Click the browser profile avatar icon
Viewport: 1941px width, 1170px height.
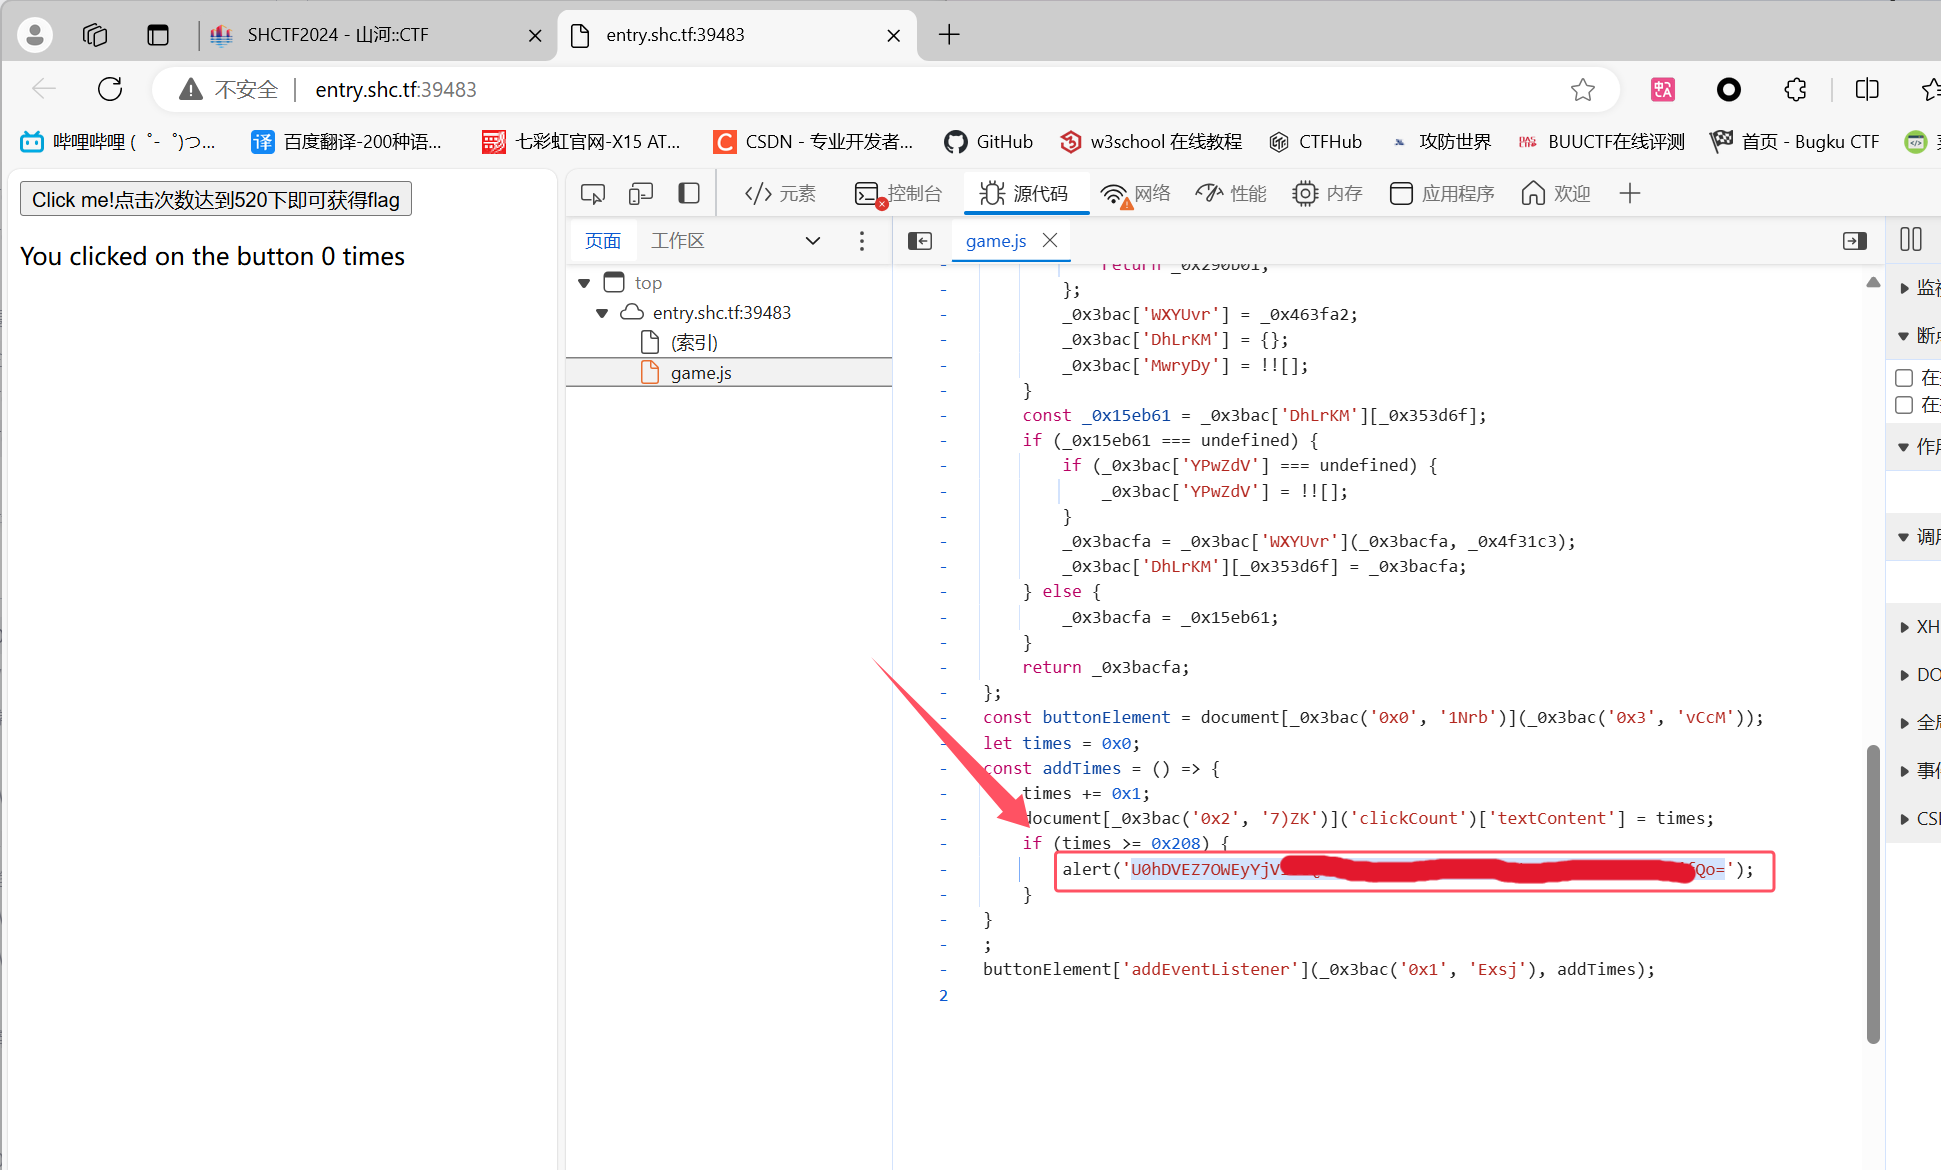(35, 35)
